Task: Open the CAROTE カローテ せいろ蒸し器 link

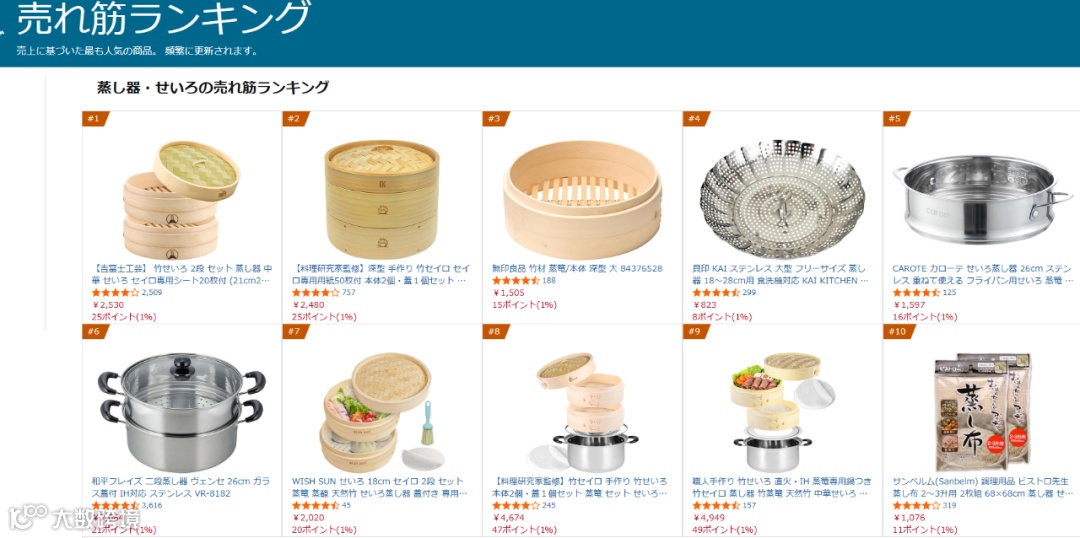Action: [x=982, y=274]
